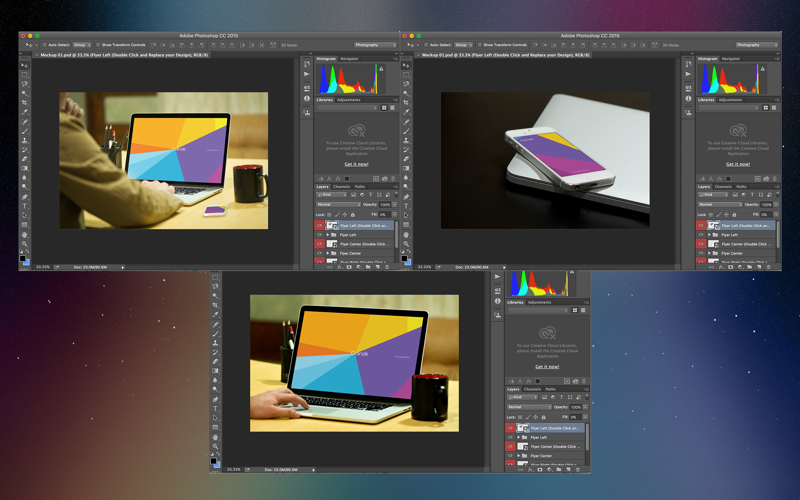Toggle Auto-Select checkbox in left window
The width and height of the screenshot is (800, 500).
pos(45,45)
